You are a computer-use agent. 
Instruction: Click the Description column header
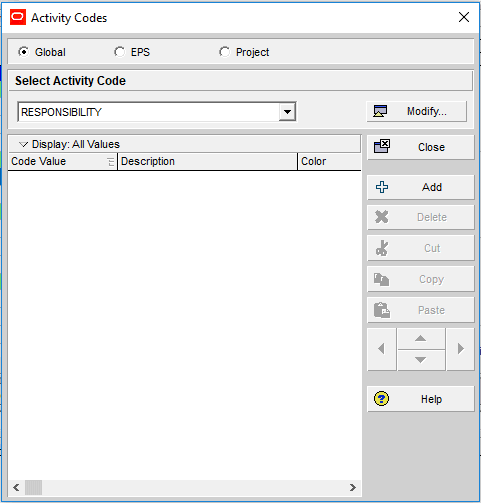(207, 161)
